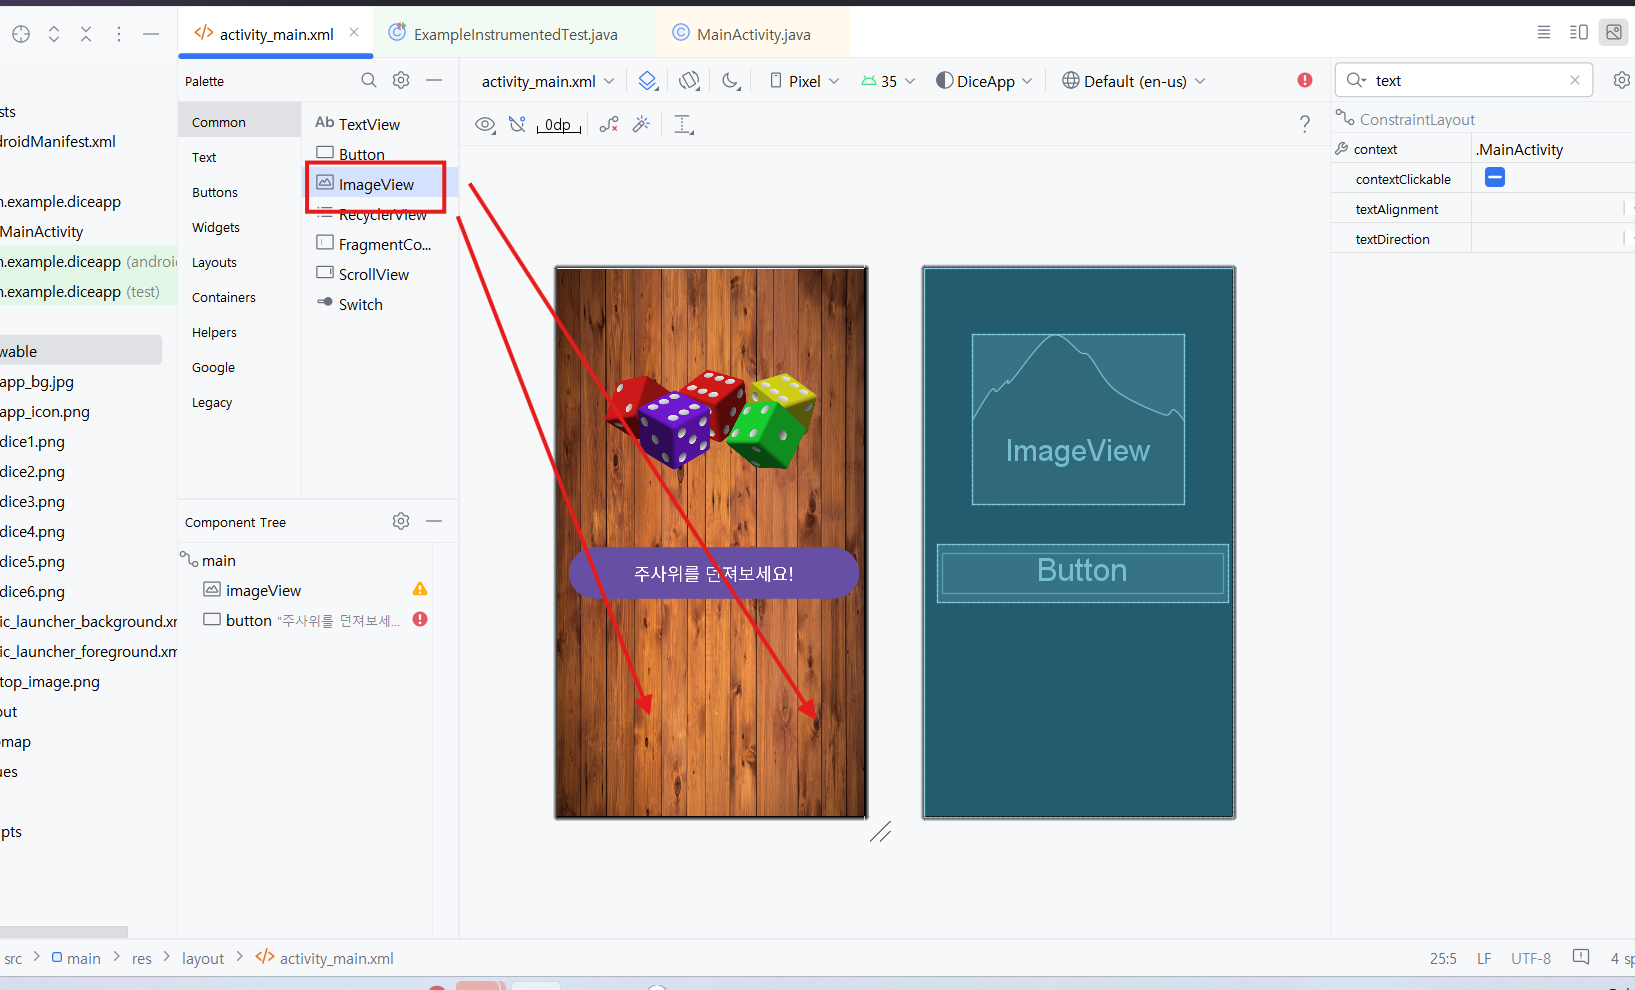Viewport: 1635px width, 990px height.
Task: Clear the attribute search text
Action: tap(1575, 80)
